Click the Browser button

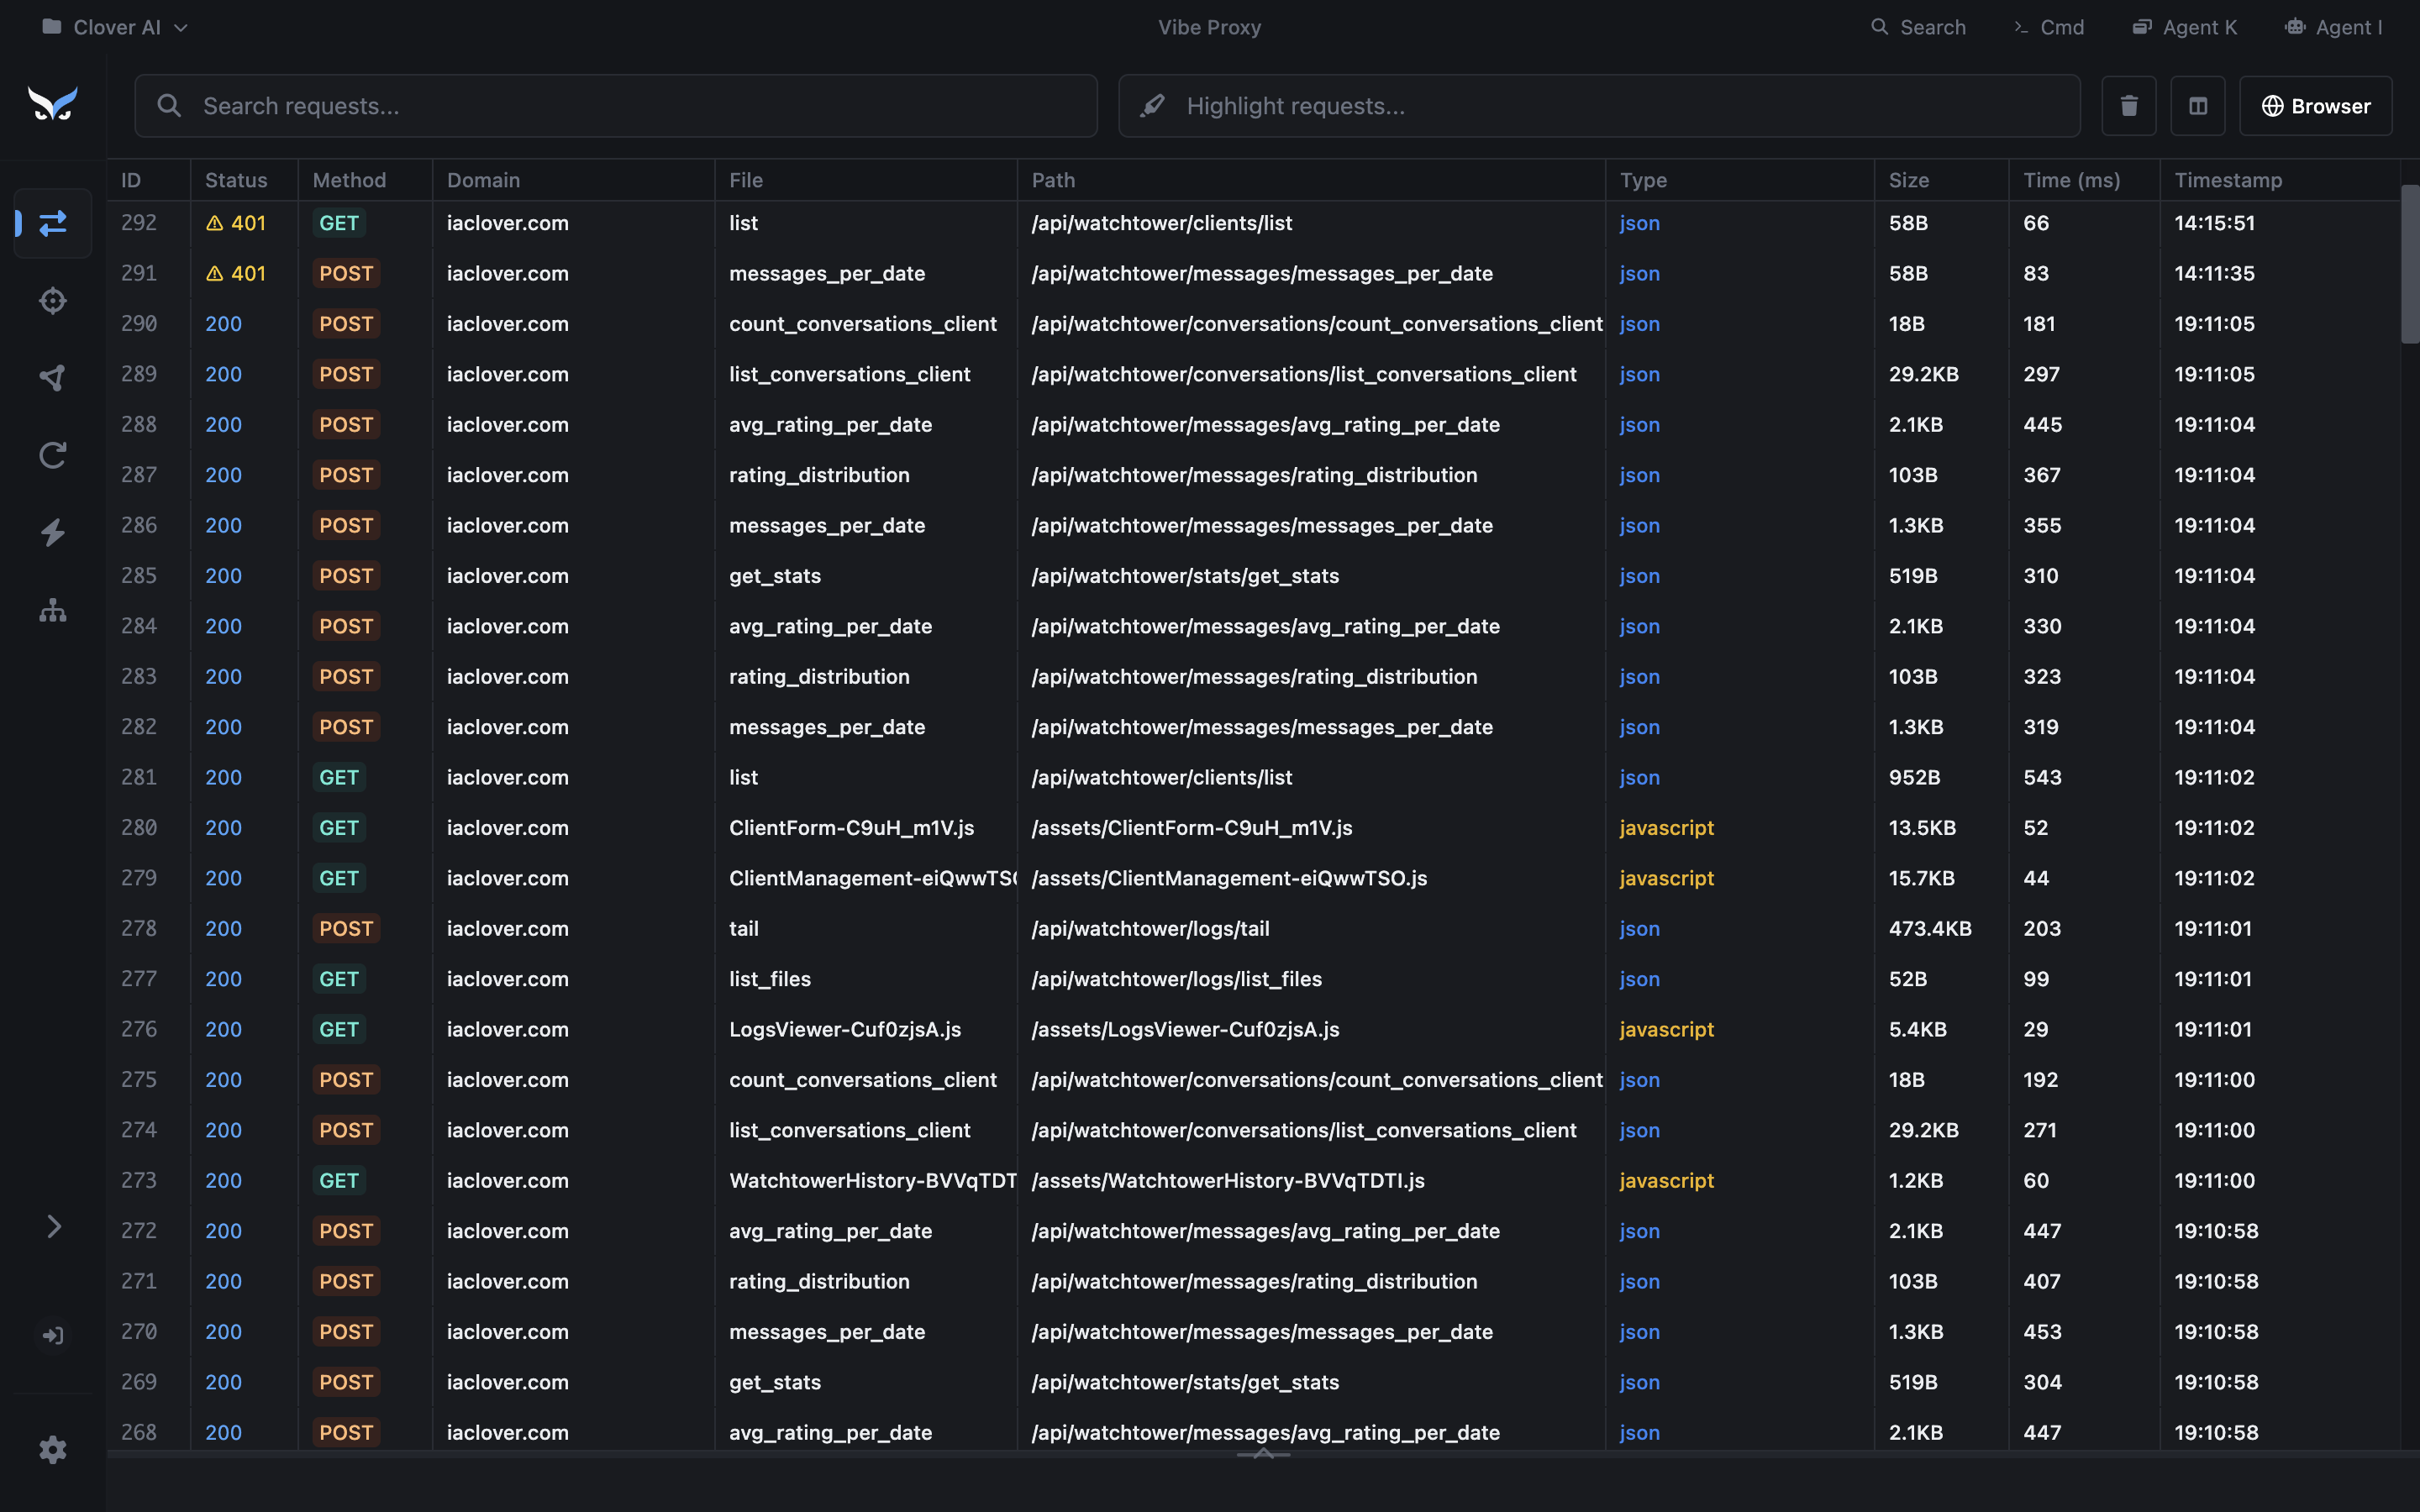pyautogui.click(x=2316, y=106)
